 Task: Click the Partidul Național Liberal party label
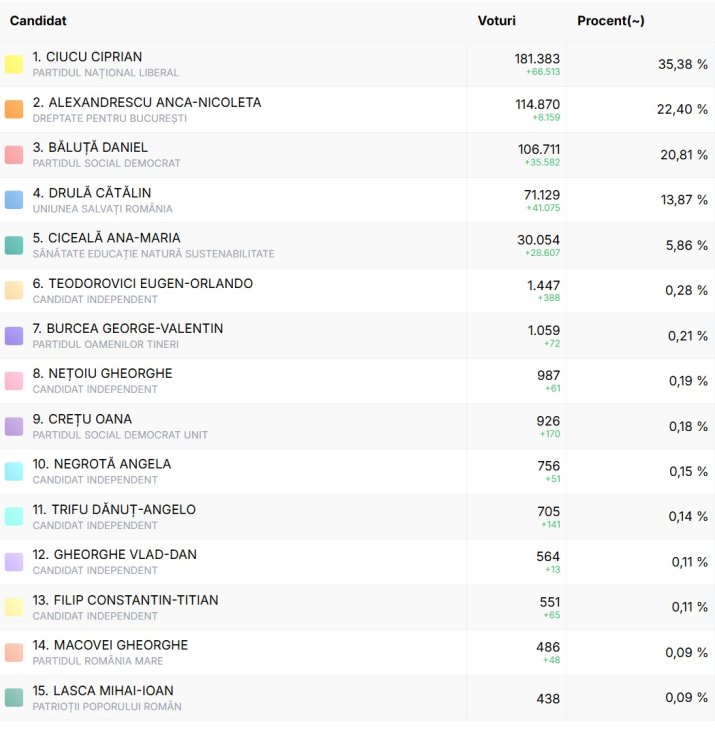click(106, 73)
